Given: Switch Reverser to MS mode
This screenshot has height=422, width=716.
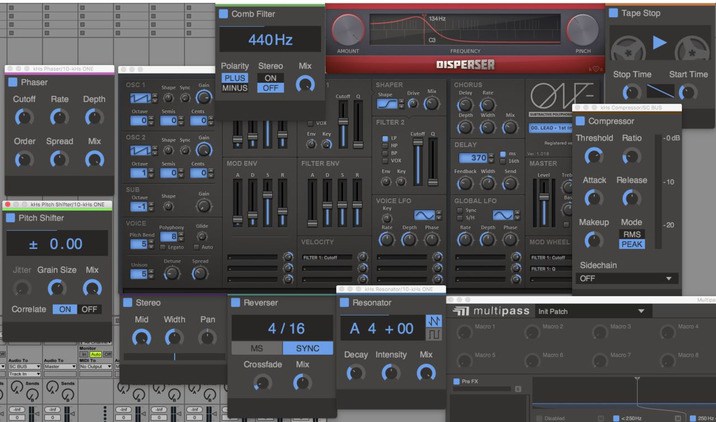Looking at the screenshot, I should coord(257,348).
